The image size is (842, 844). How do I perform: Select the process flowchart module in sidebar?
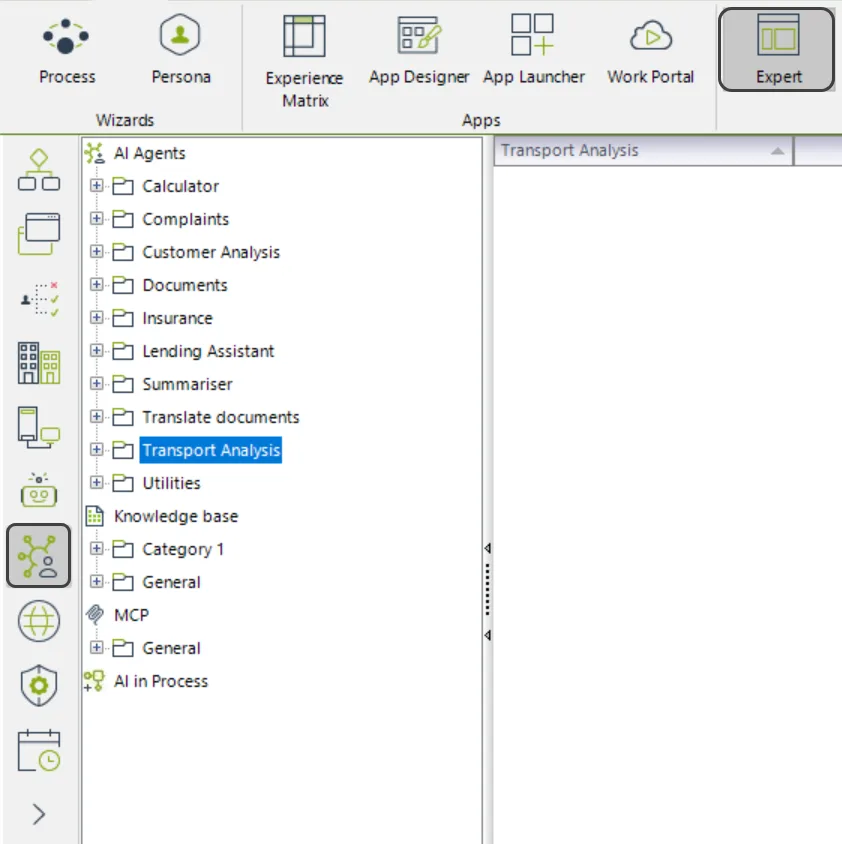39,170
